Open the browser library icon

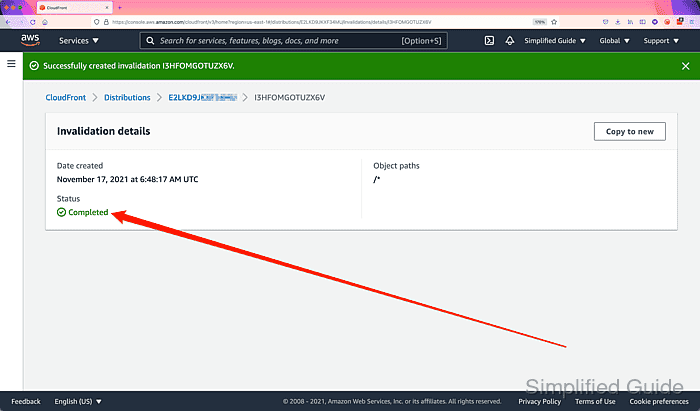coord(630,22)
